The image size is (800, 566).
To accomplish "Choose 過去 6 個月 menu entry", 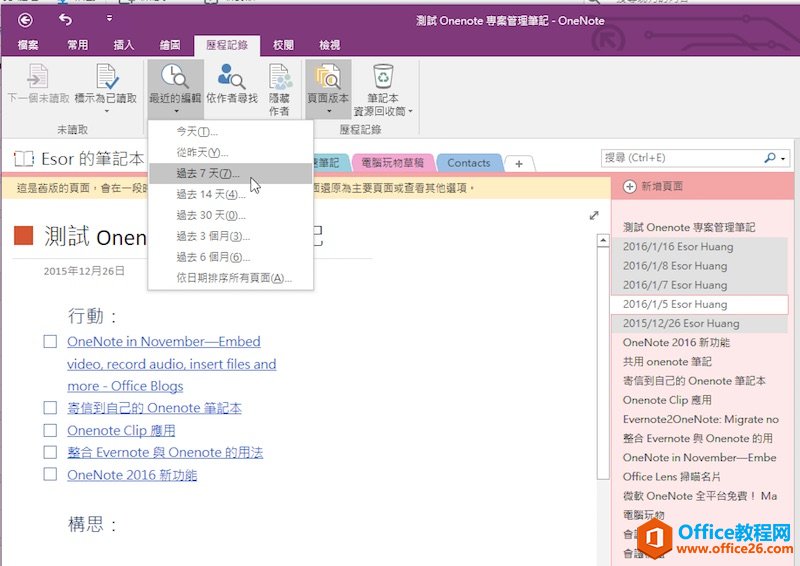I will [x=231, y=257].
